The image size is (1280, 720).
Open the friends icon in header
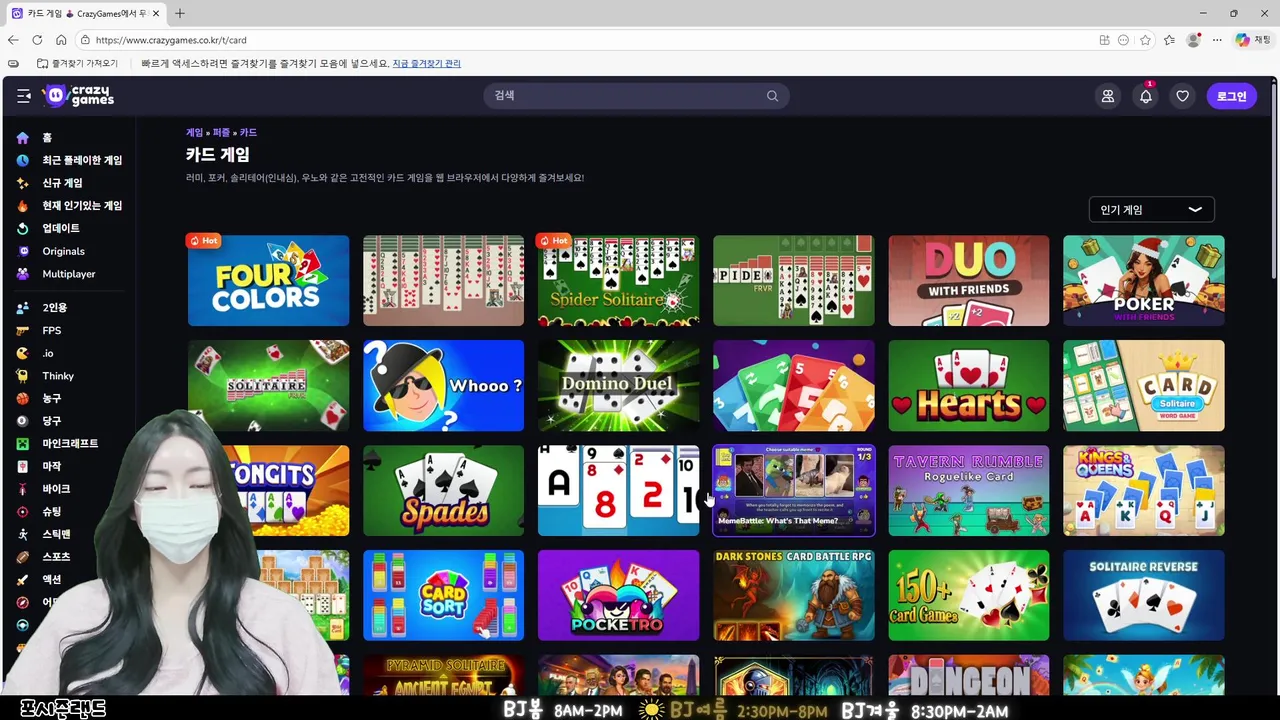(1108, 96)
